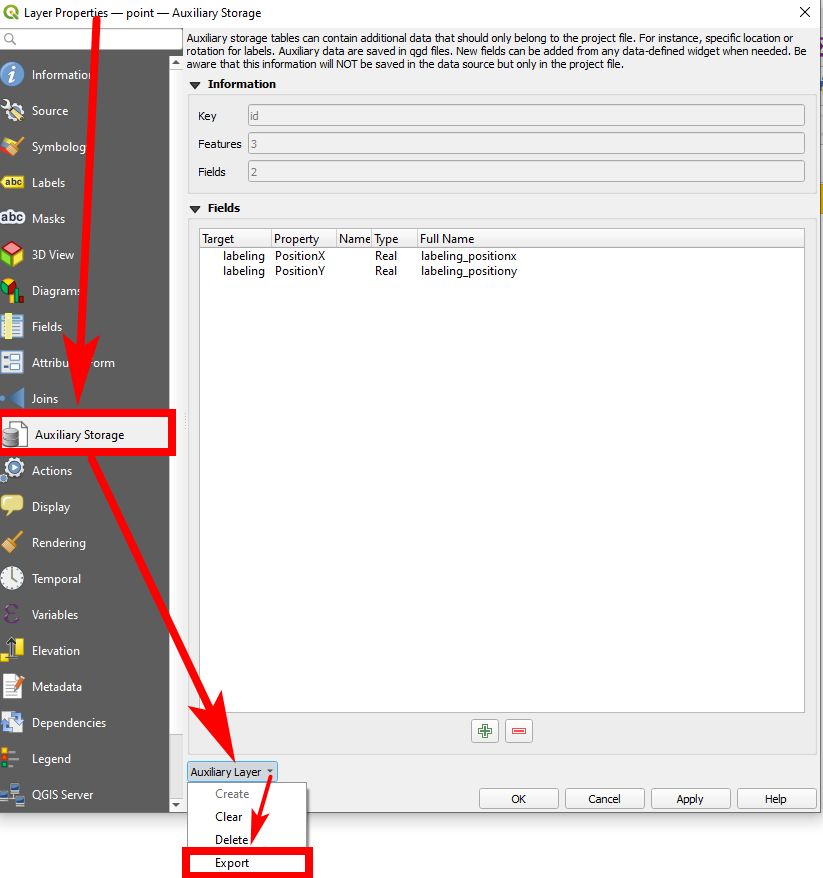The image size is (823, 878).
Task: Open the Actions gear icon
Action: pos(12,470)
